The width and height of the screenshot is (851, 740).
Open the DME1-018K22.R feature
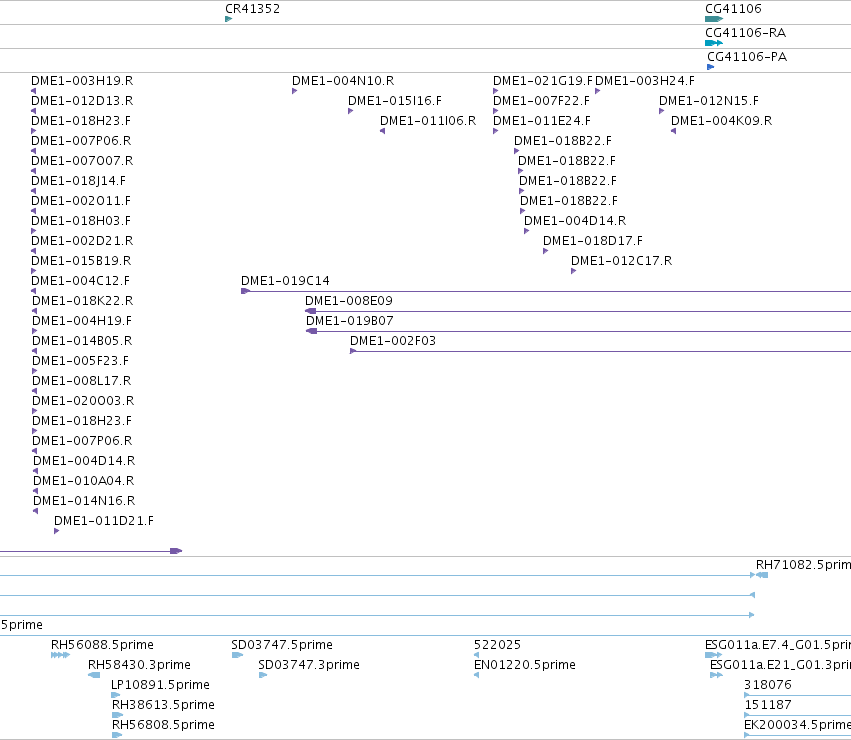(82, 301)
